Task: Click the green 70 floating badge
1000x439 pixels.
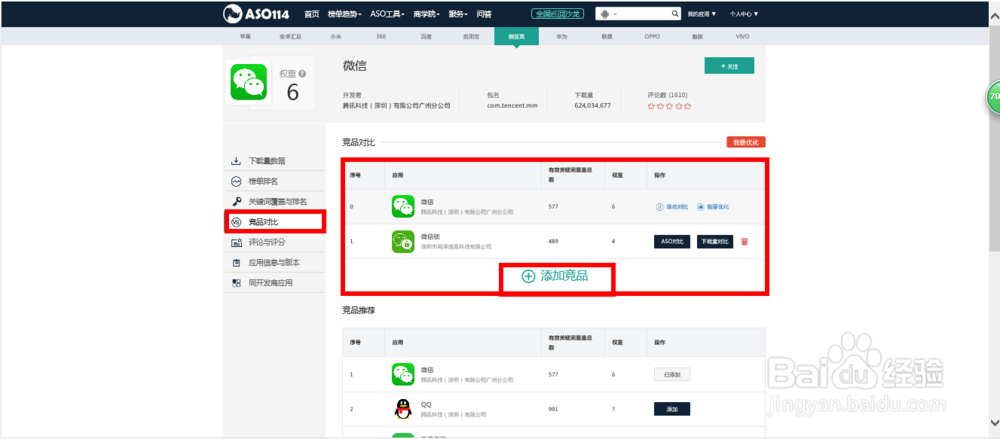Action: [993, 97]
